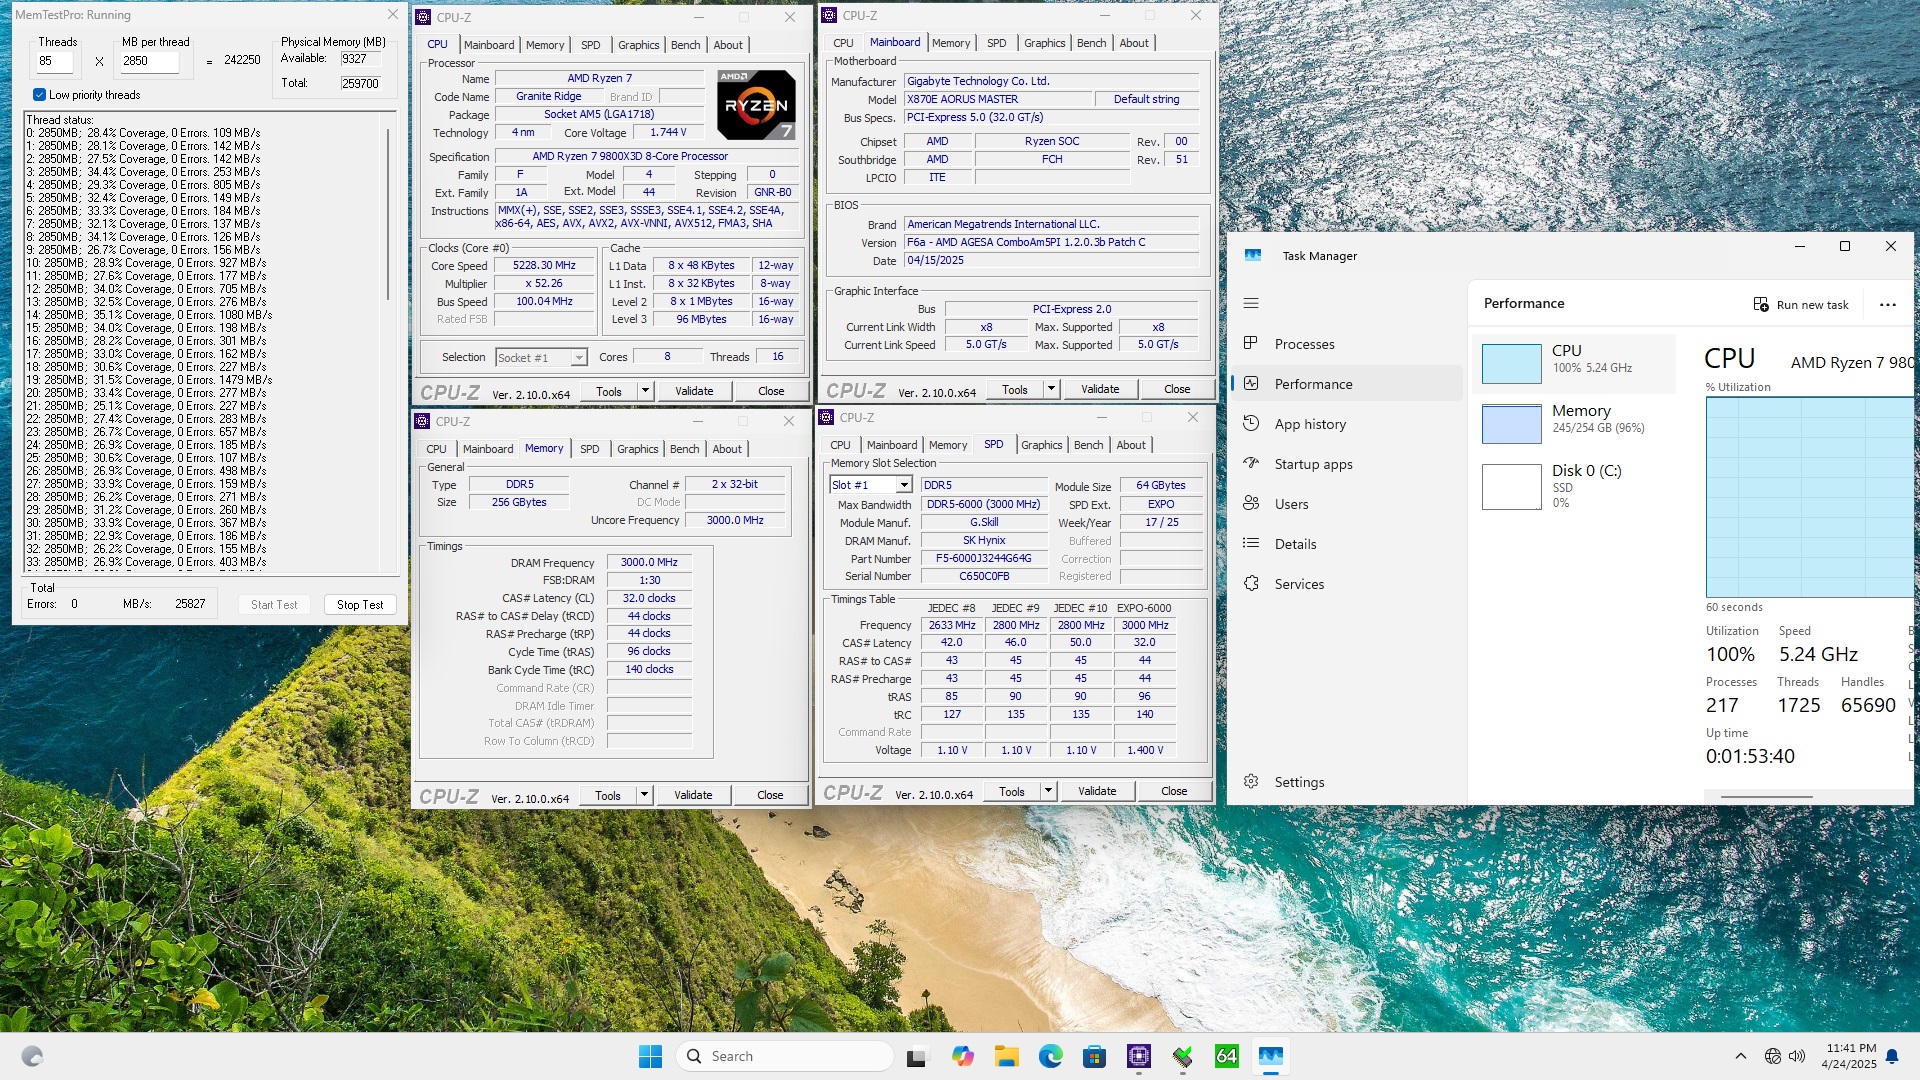1920x1080 pixels.
Task: Click Start Test button in MemTestPro
Action: click(274, 605)
